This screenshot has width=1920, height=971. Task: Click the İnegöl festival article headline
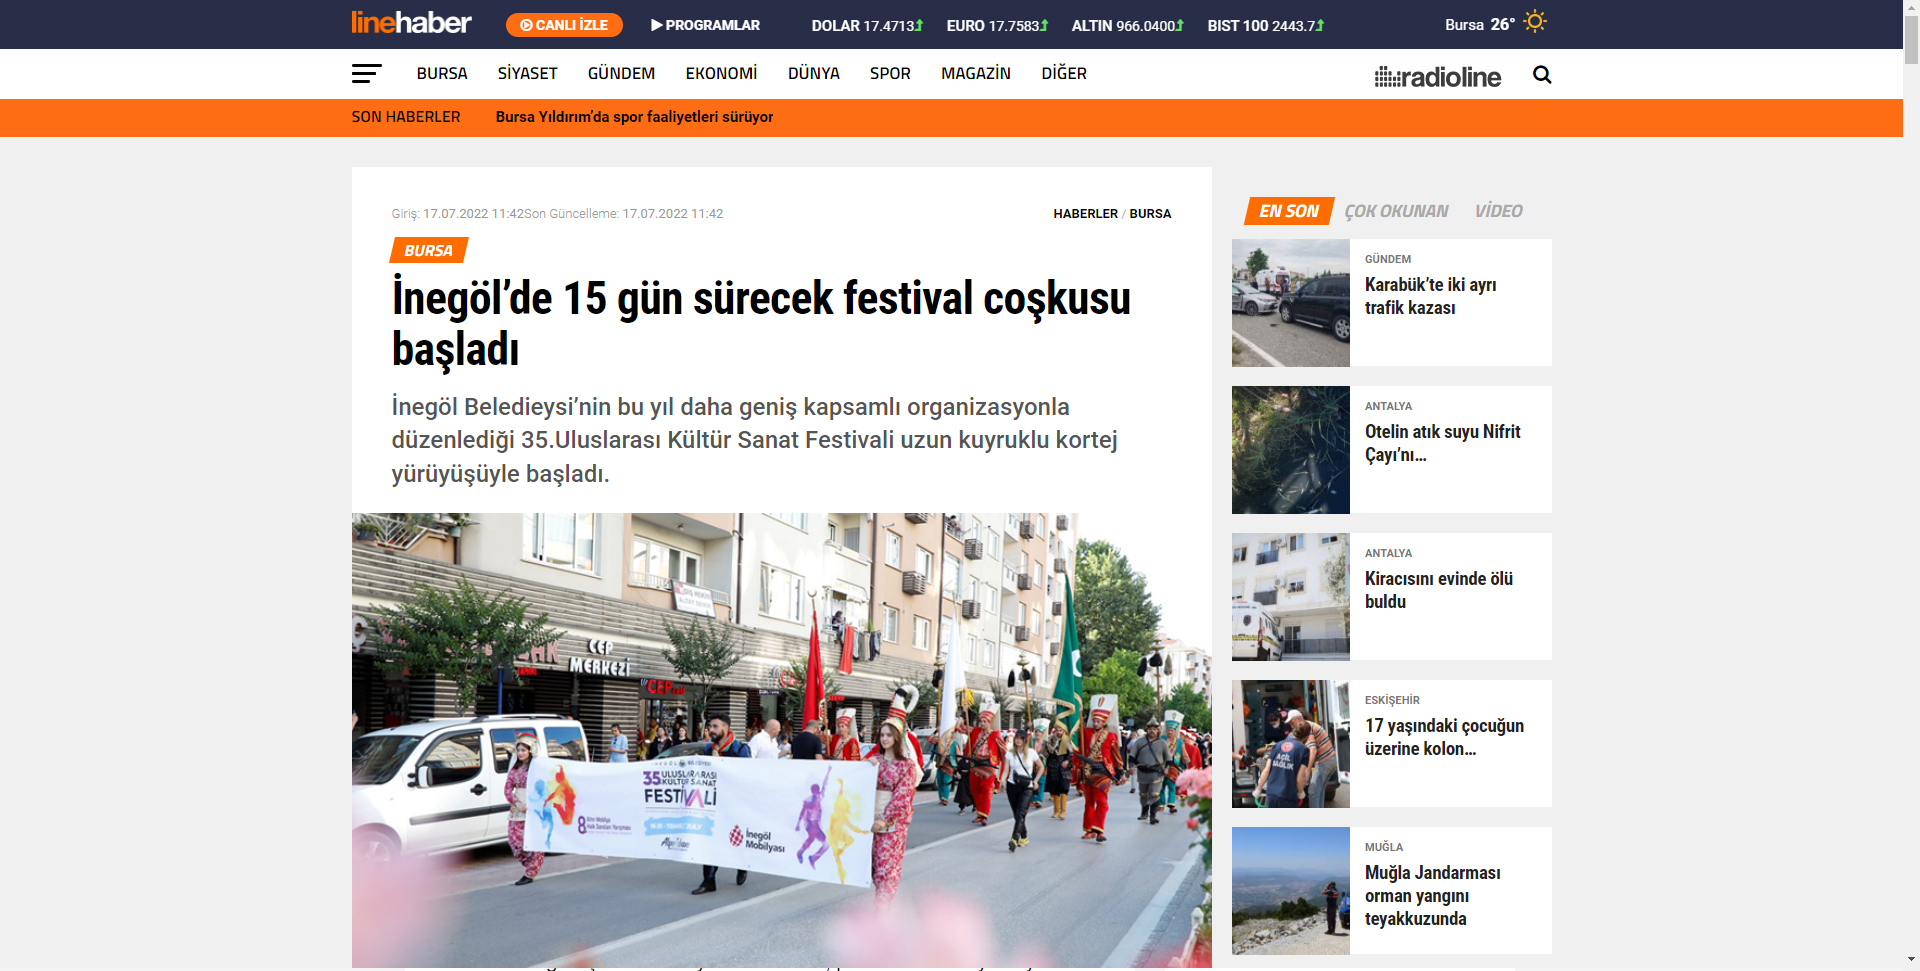point(761,323)
